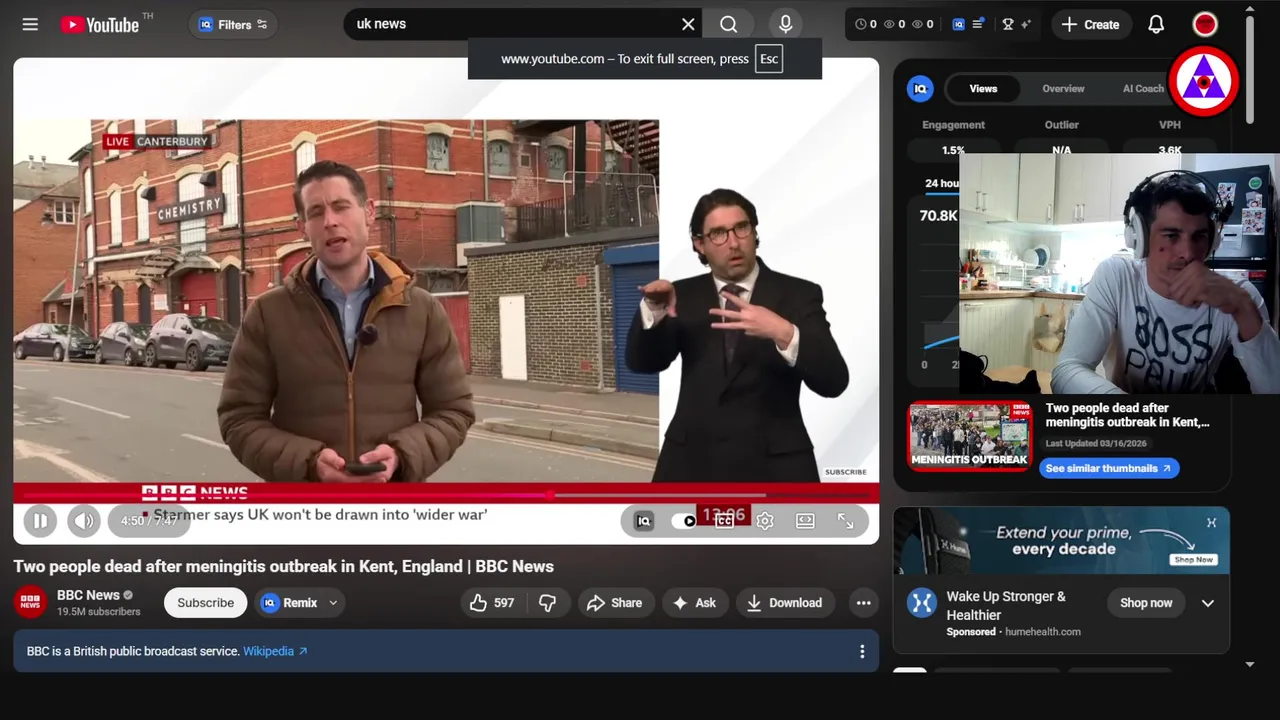Open player settings gear
Image resolution: width=1280 pixels, height=720 pixels.
[765, 520]
